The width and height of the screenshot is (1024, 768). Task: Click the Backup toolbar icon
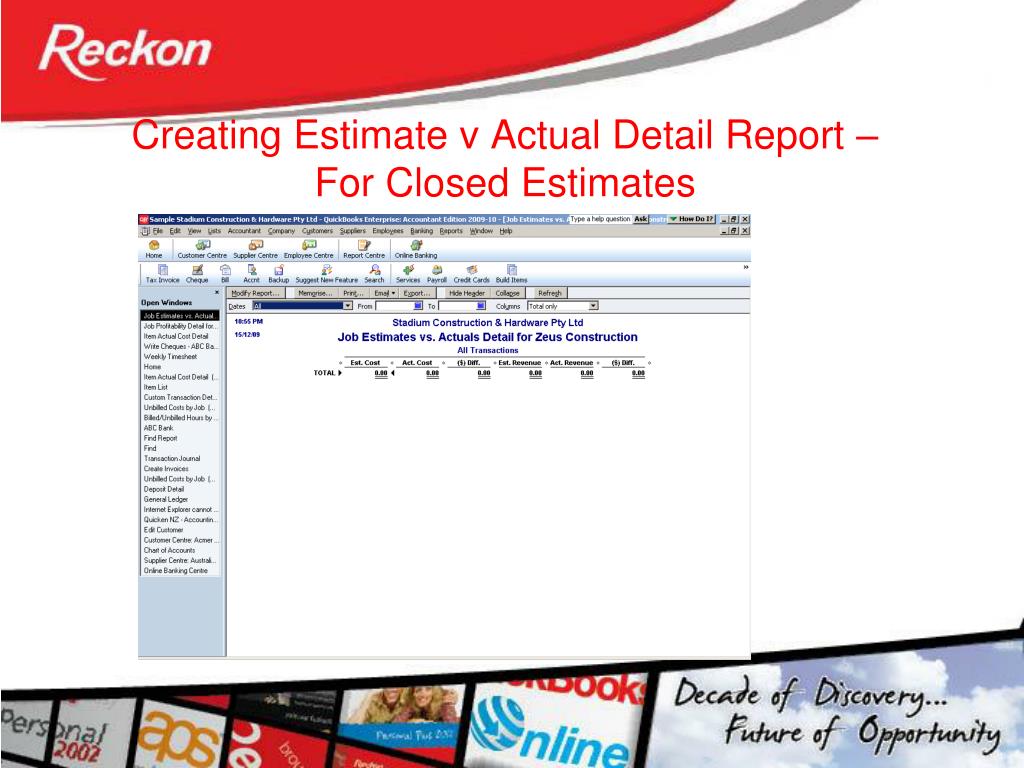pos(279,274)
